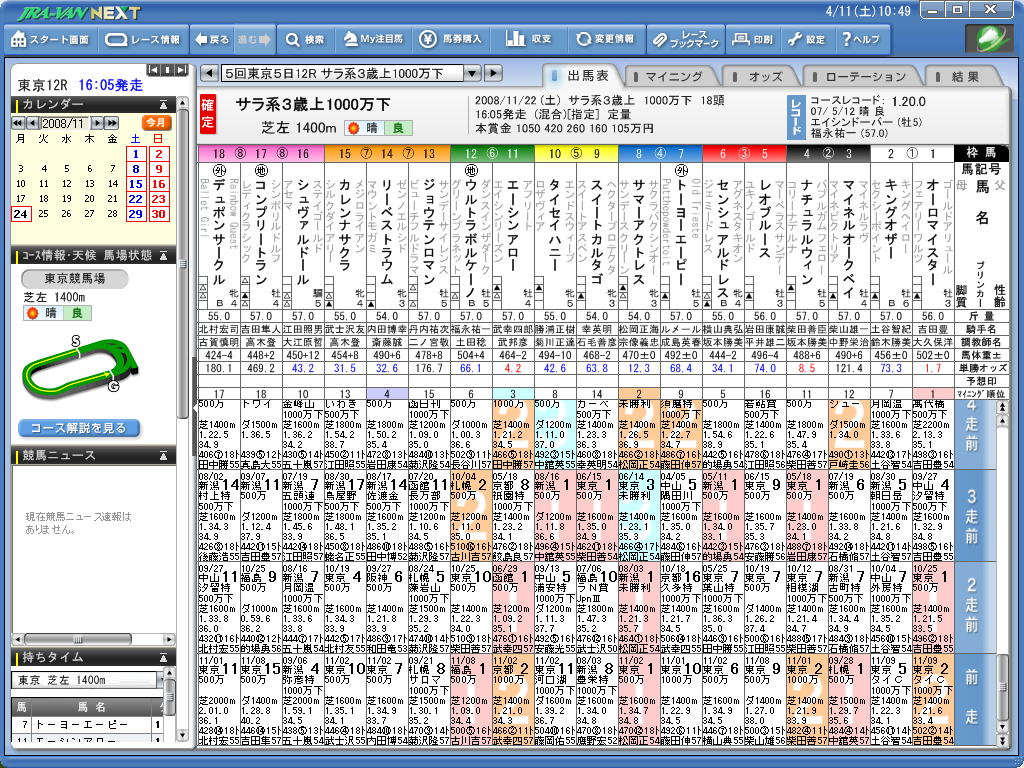
Task: Open the 持ちタイム course dropdown
Action: pyautogui.click(x=164, y=680)
